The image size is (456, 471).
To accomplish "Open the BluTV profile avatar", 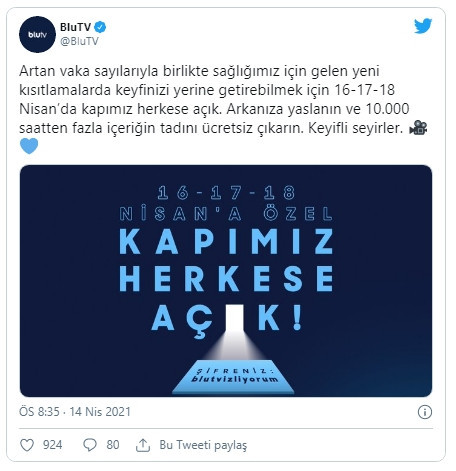I will coord(37,34).
